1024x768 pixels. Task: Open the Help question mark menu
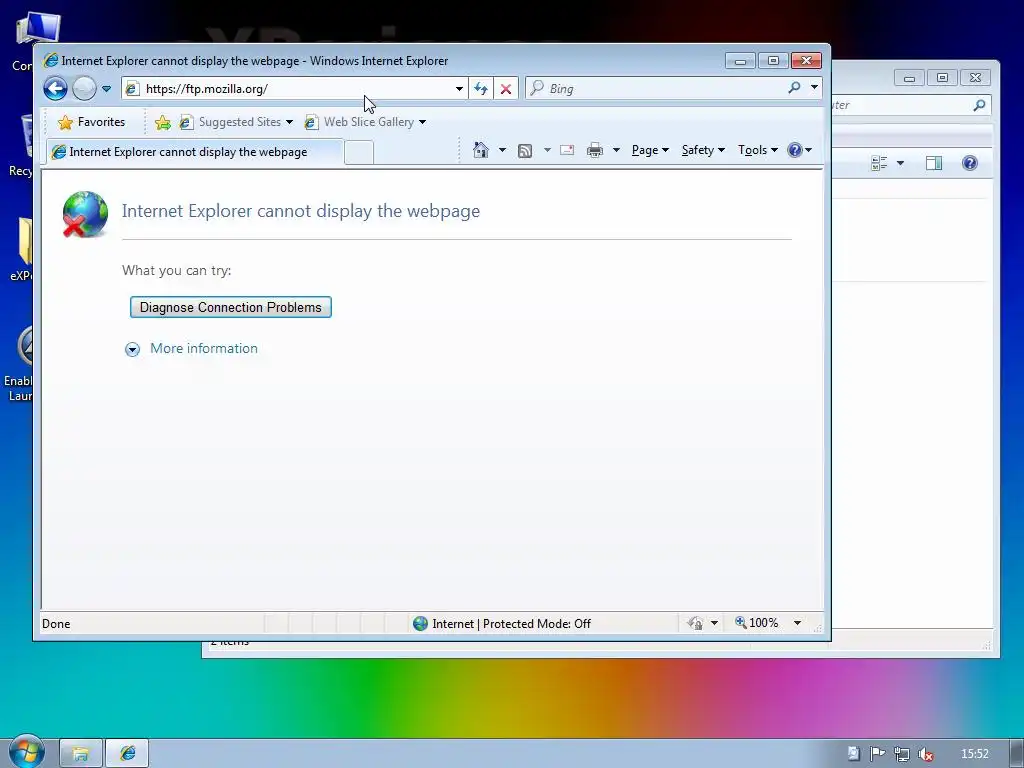(799, 150)
